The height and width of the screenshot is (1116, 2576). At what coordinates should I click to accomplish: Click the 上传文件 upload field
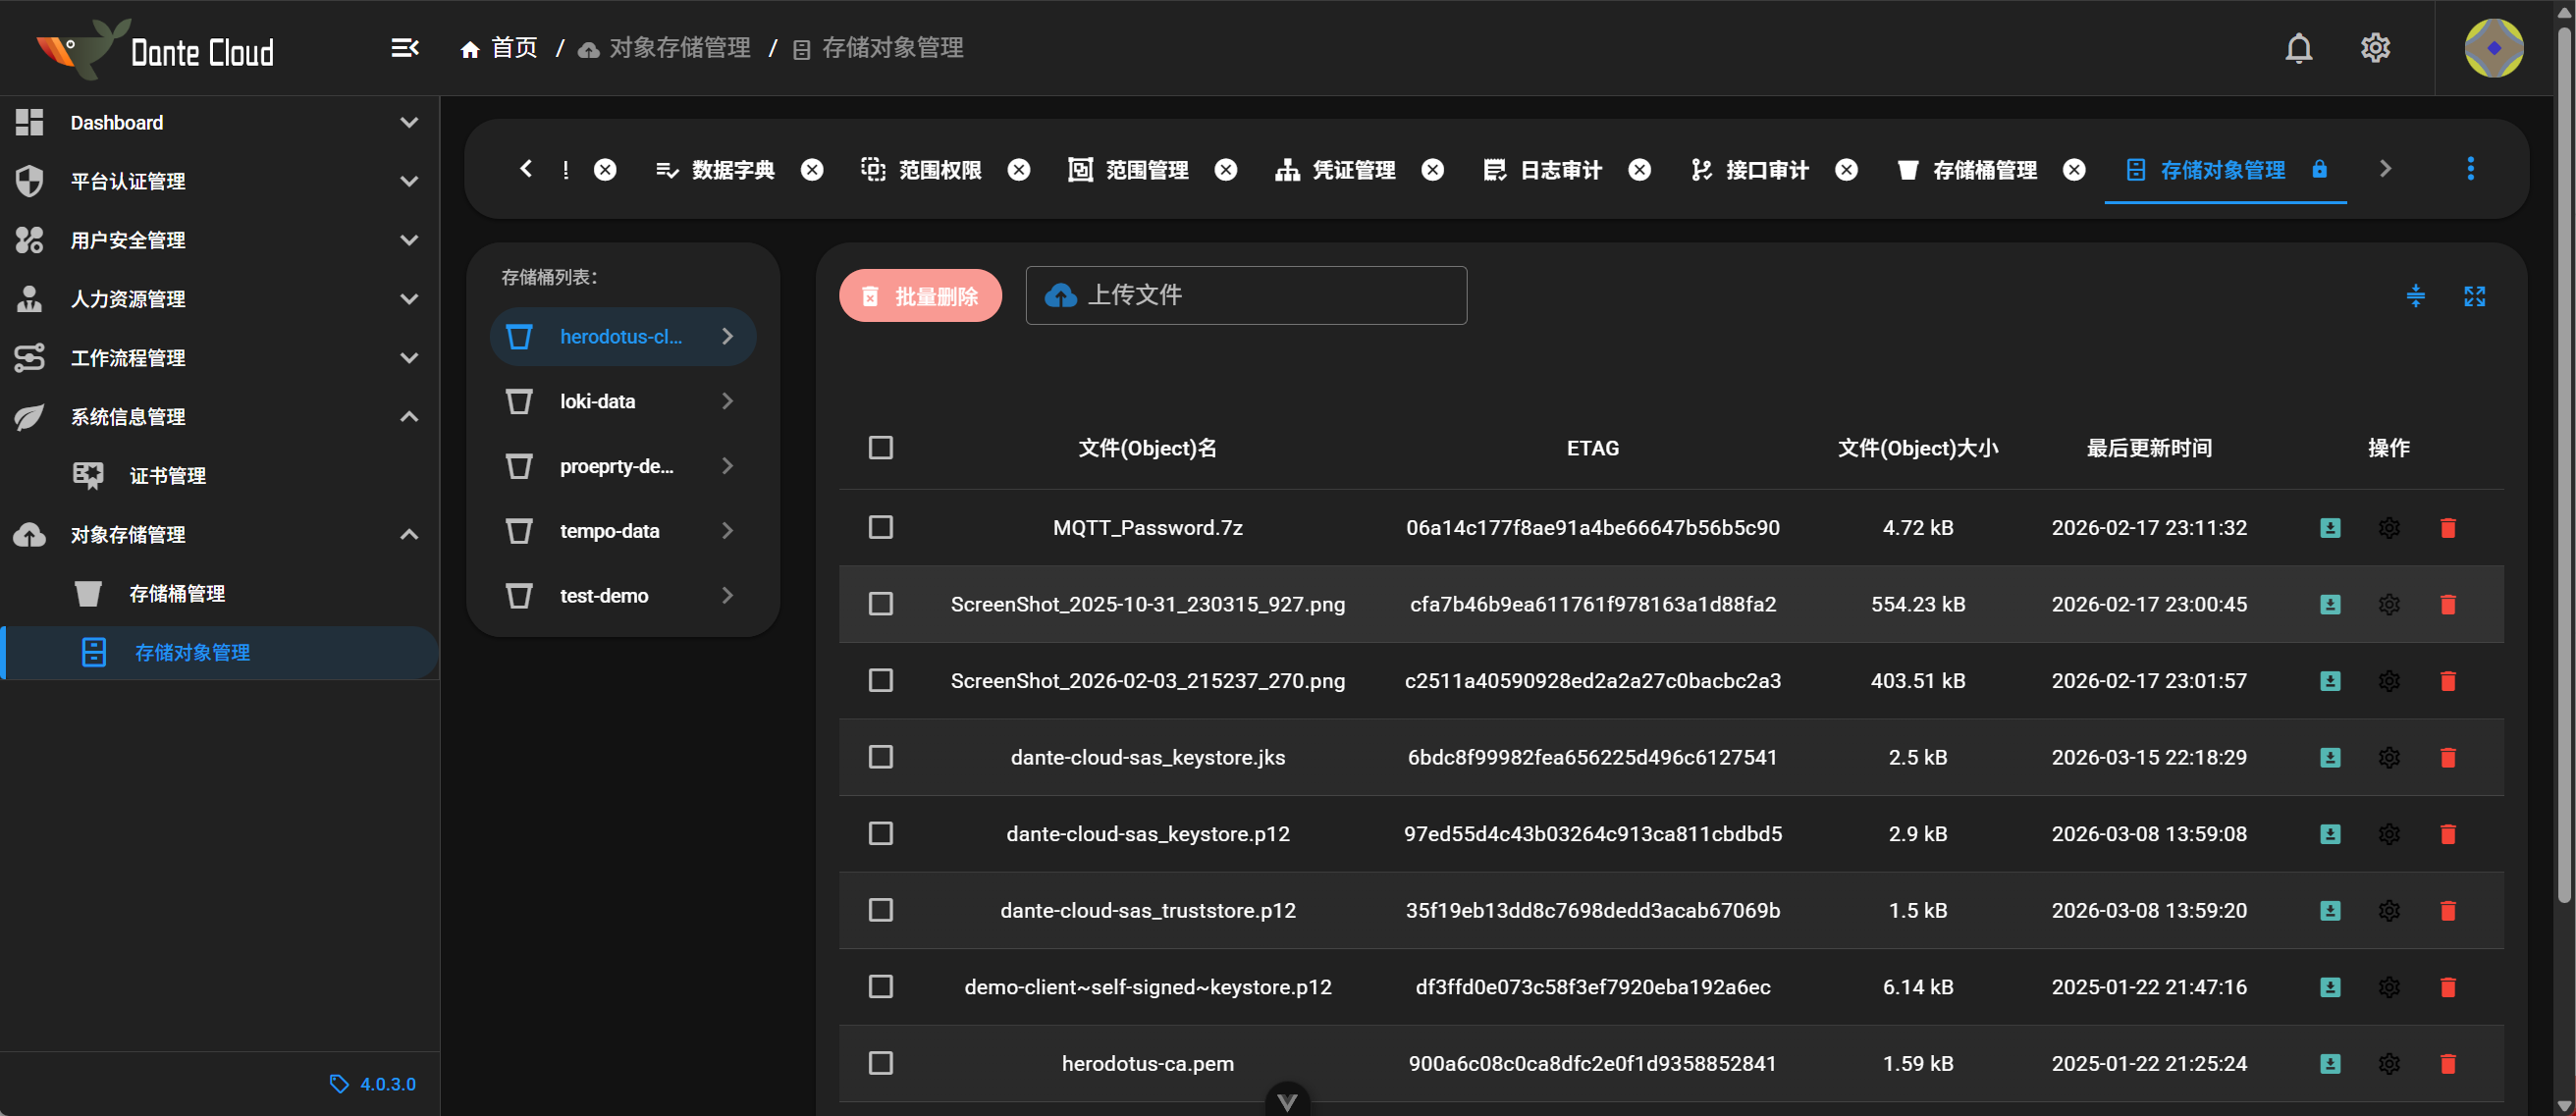[1245, 295]
